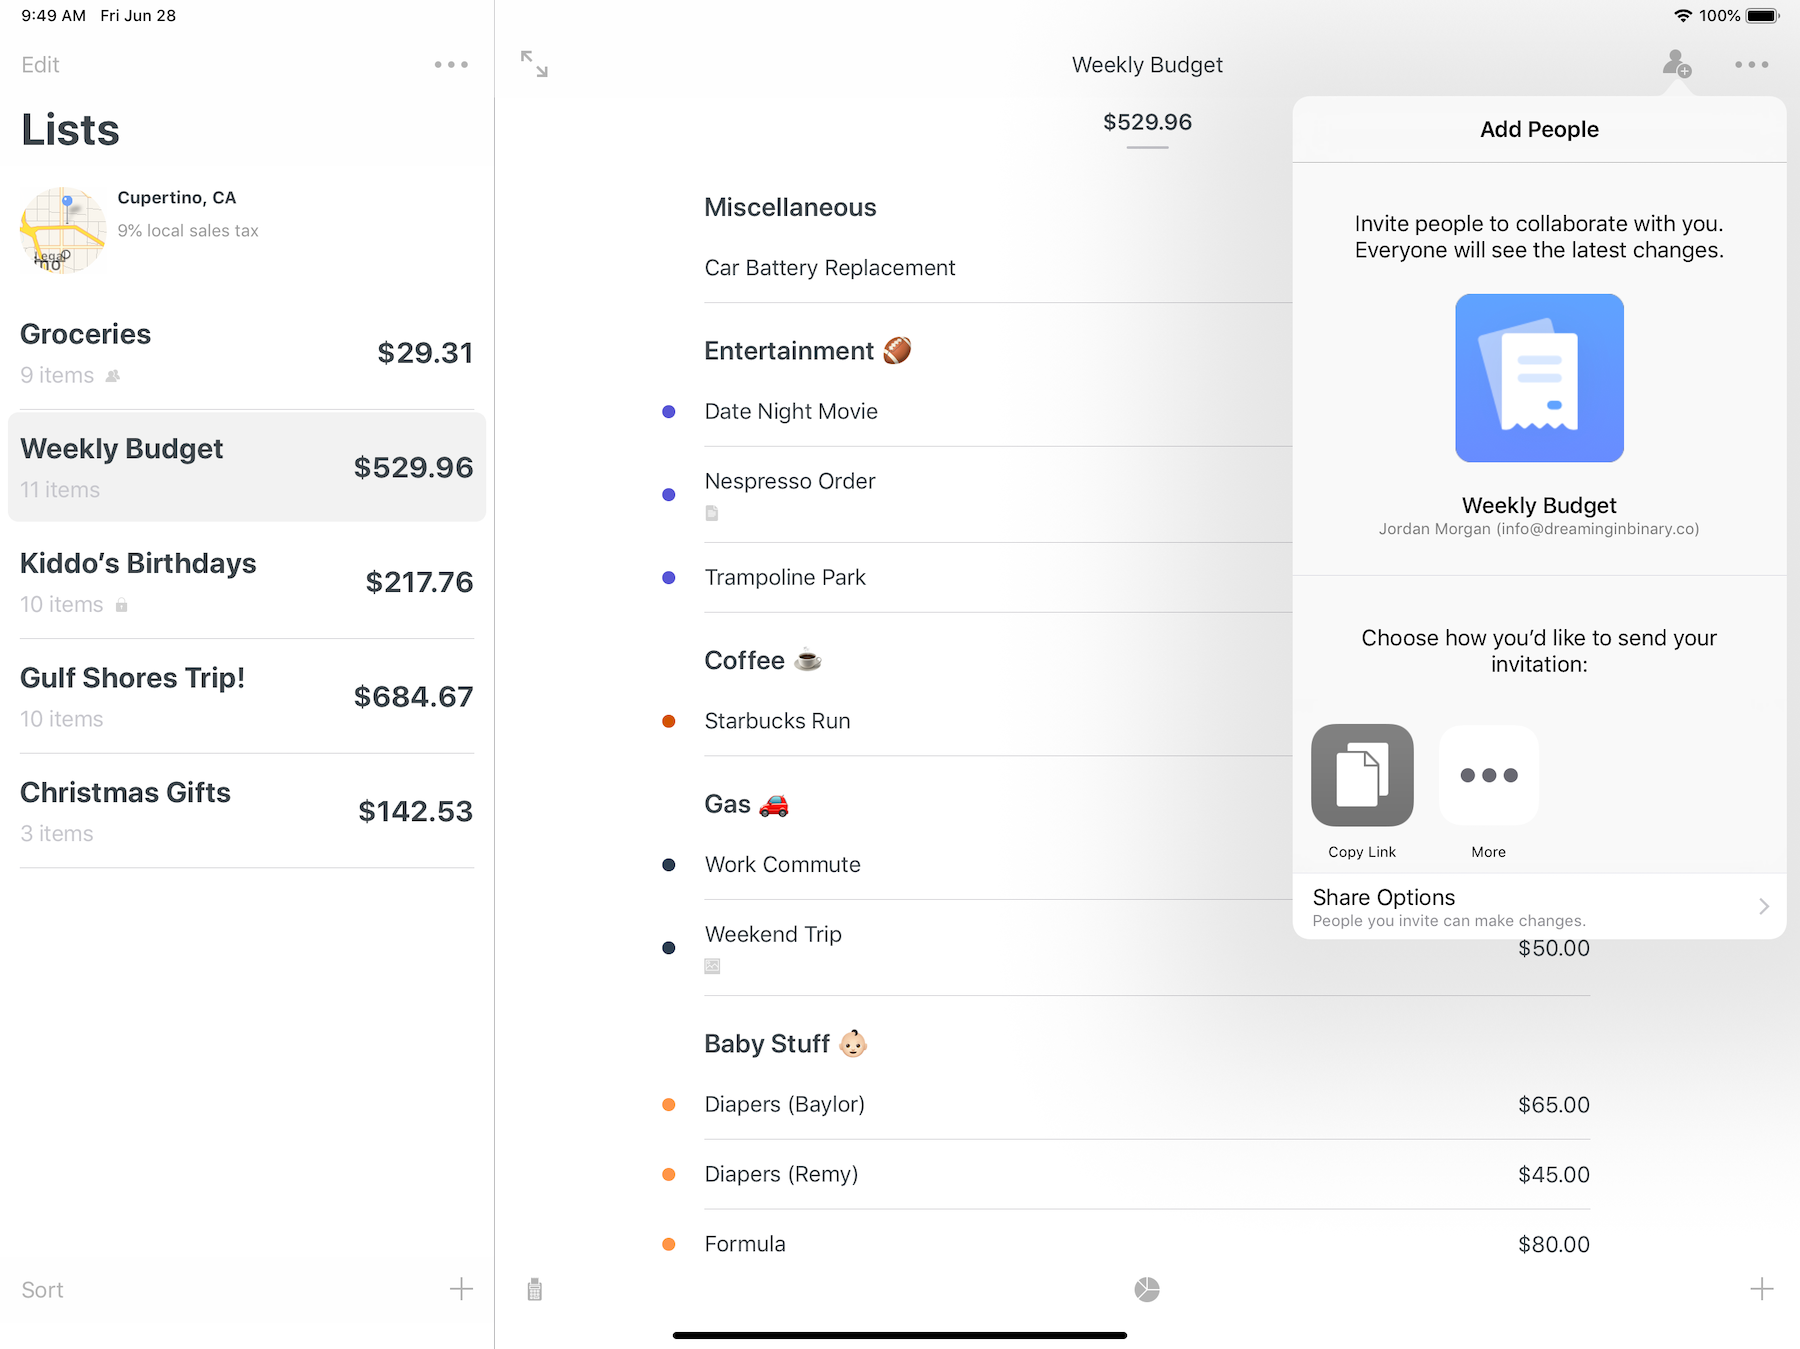Screen dimensions: 1800x1349
Task: Tap the Cupertino, CA location name
Action: [x=177, y=198]
